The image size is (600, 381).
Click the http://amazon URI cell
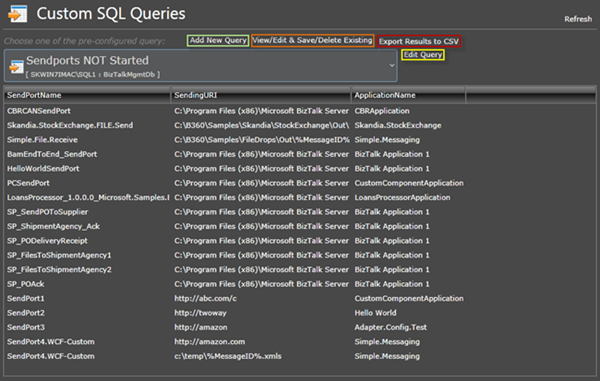click(201, 327)
